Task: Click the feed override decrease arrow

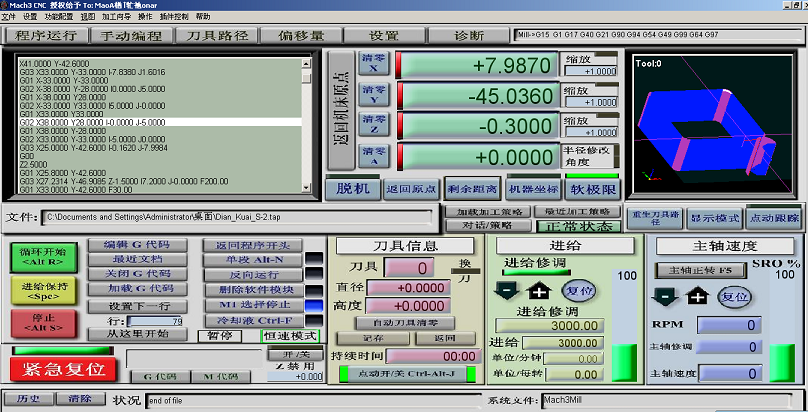Action: [x=506, y=291]
